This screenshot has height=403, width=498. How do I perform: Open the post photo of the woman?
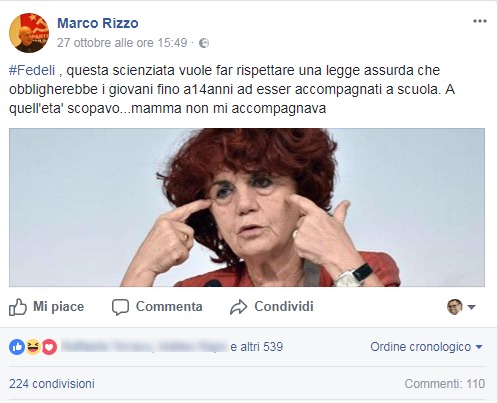247,207
